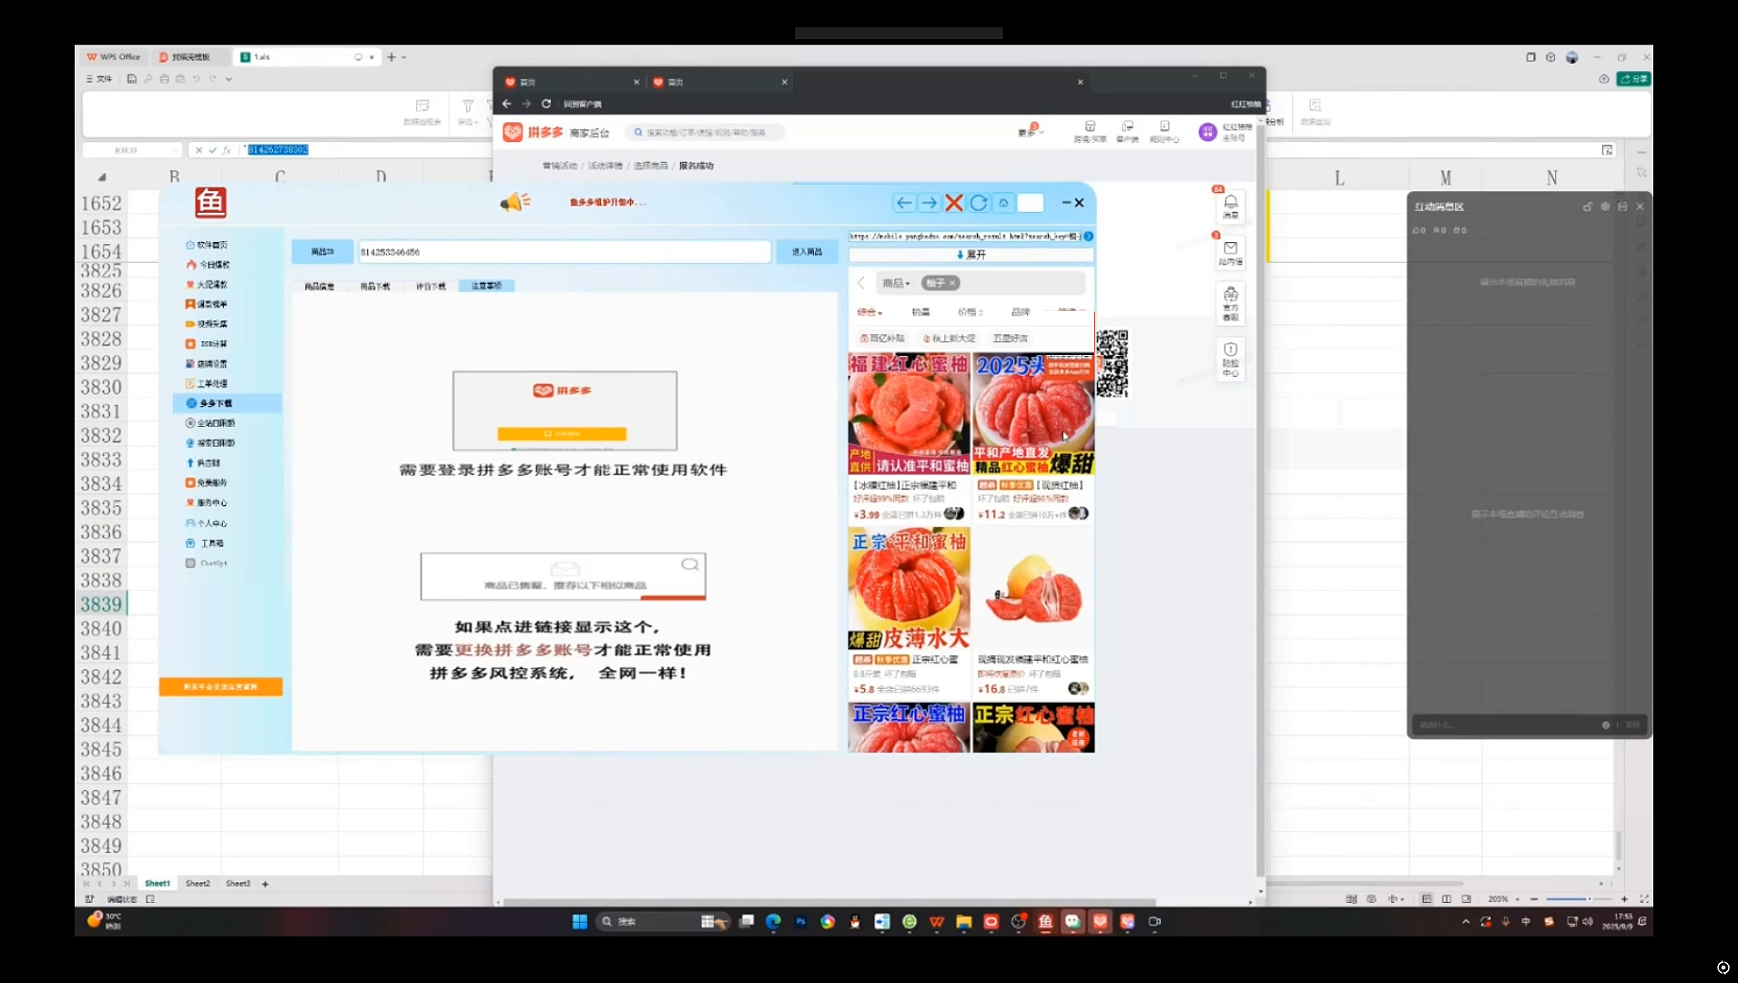Click the orange button at sidebar bottom
The height and width of the screenshot is (983, 1738).
coord(220,687)
